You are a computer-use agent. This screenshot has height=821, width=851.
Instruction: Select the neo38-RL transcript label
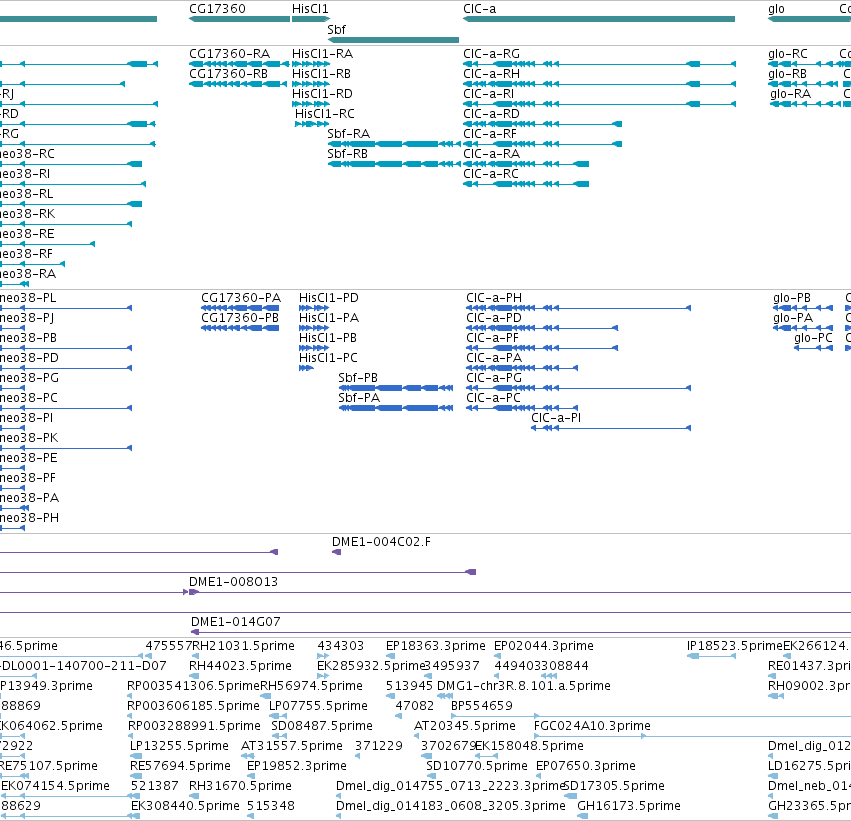pos(27,194)
